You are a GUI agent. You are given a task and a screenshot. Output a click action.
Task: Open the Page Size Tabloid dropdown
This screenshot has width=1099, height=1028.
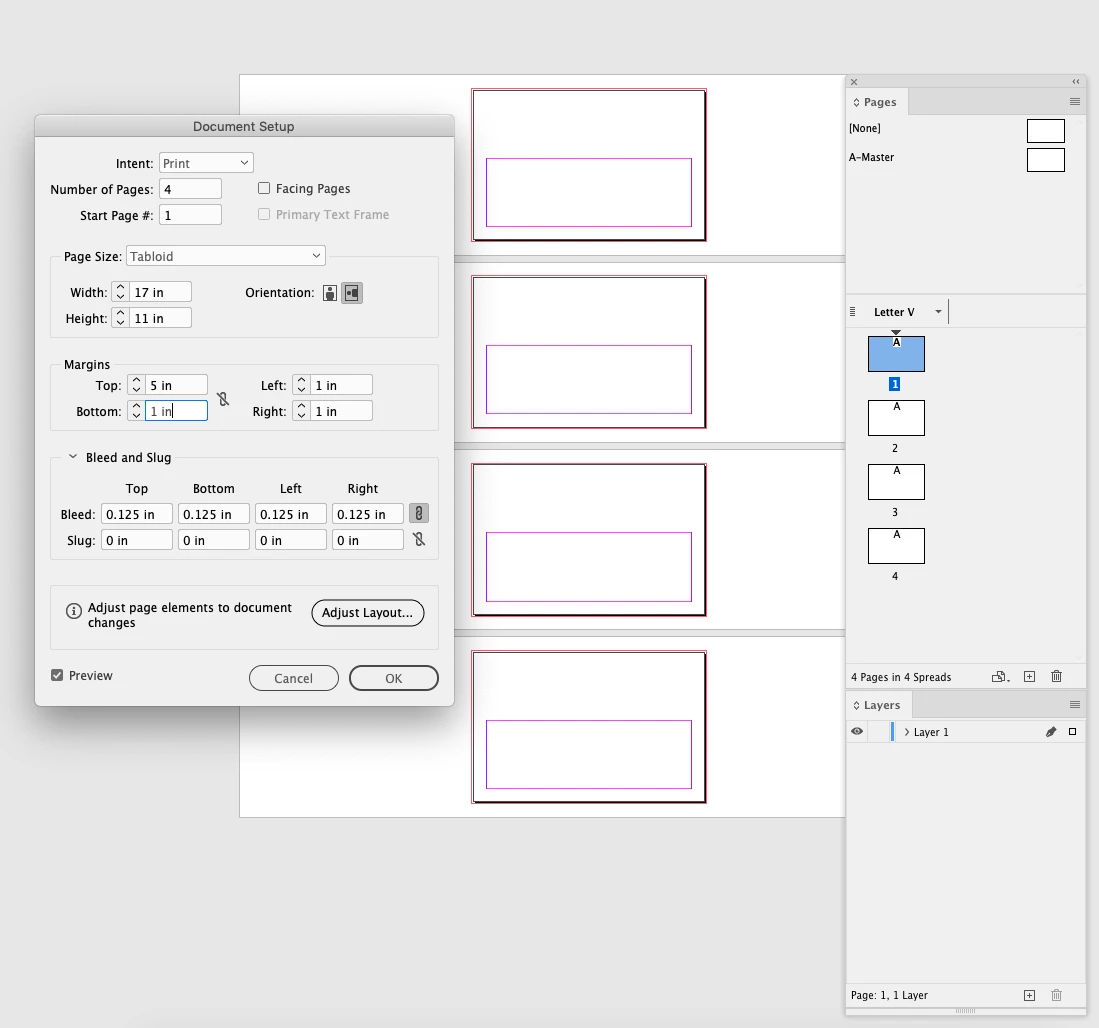pos(226,256)
